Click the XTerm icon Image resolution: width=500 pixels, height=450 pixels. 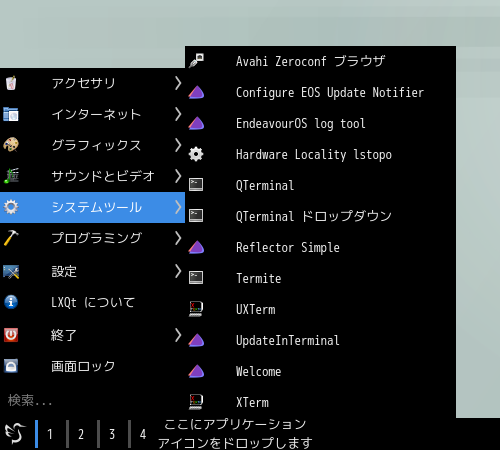(x=196, y=402)
